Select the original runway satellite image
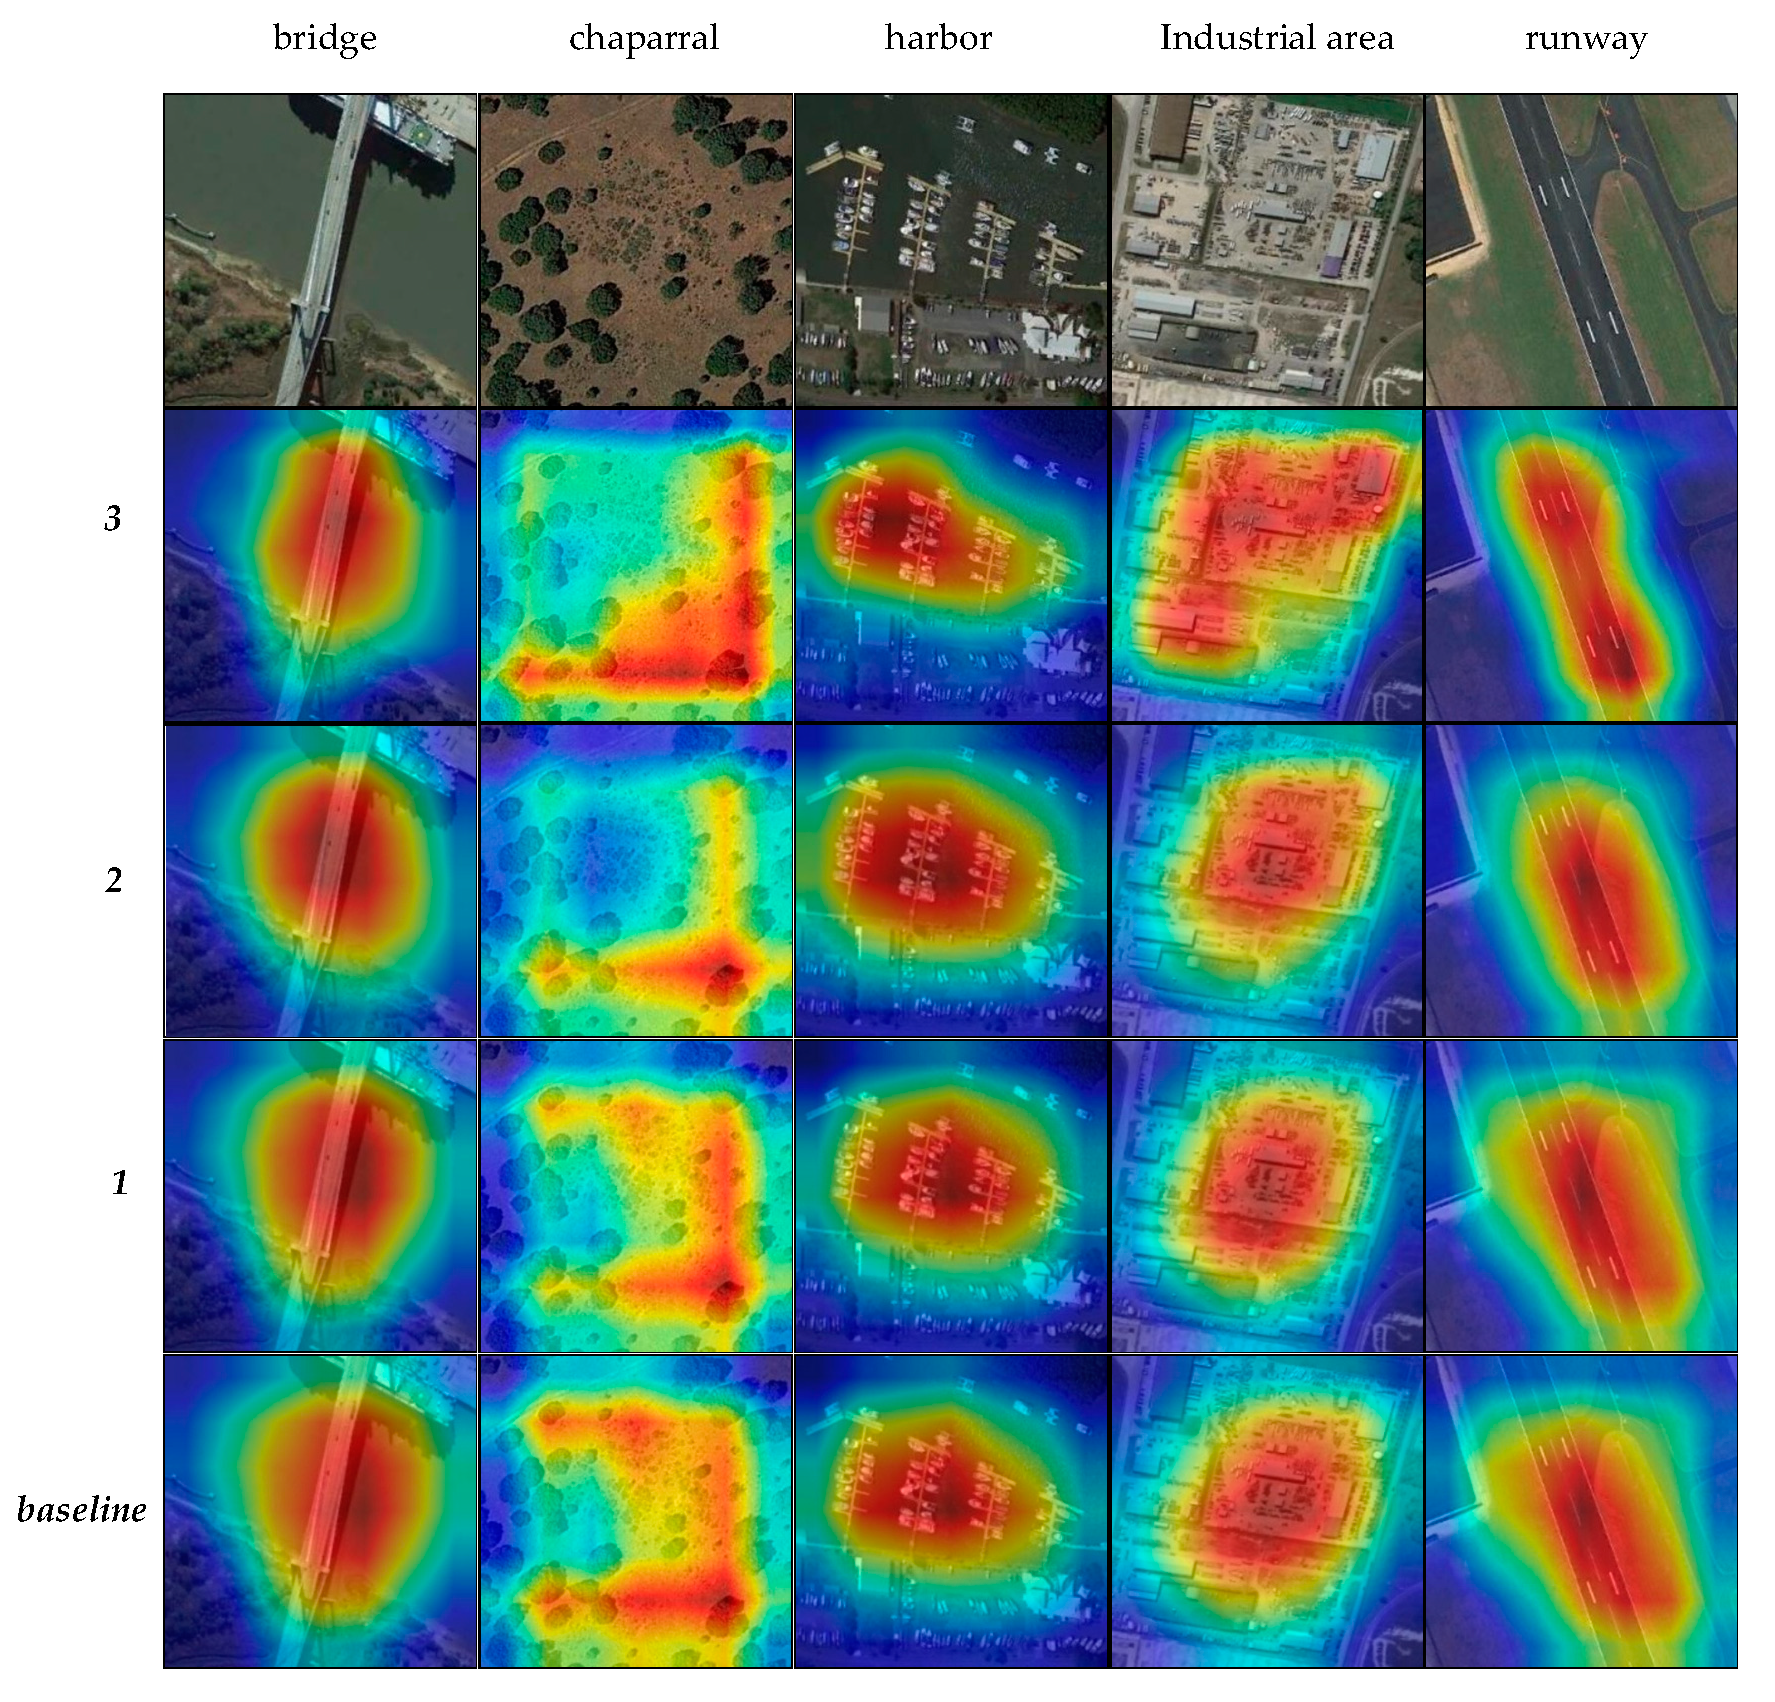1775x1702 pixels. (x=1581, y=250)
